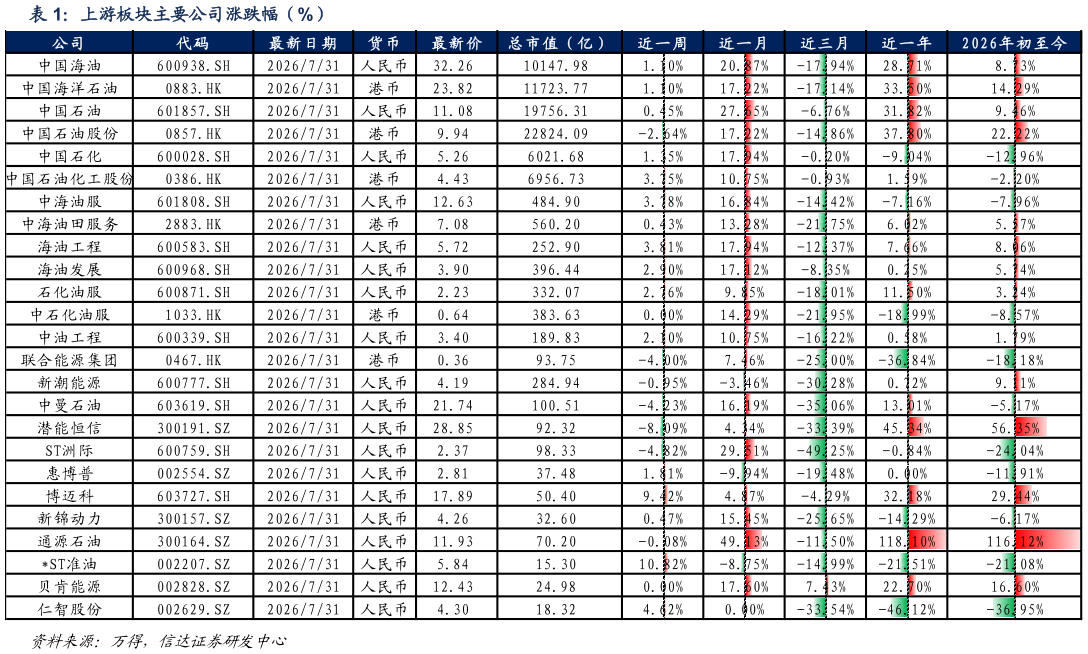This screenshot has height=654, width=1088.
Task: Click 联合能源集团 one-year value -36.84%
Action: pos(906,360)
